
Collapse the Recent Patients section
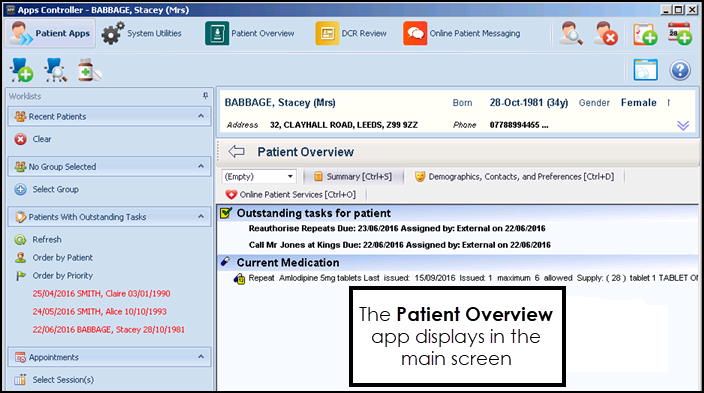click(201, 116)
